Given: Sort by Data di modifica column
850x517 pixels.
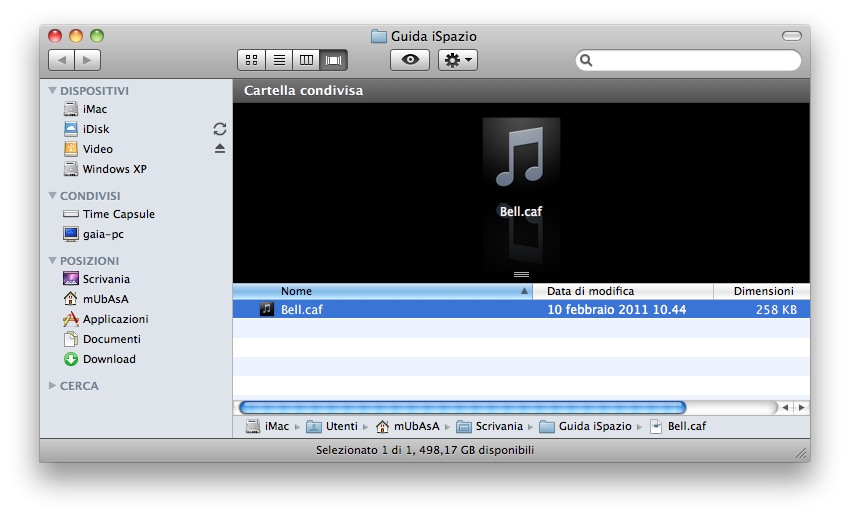Looking at the screenshot, I should pyautogui.click(x=622, y=291).
